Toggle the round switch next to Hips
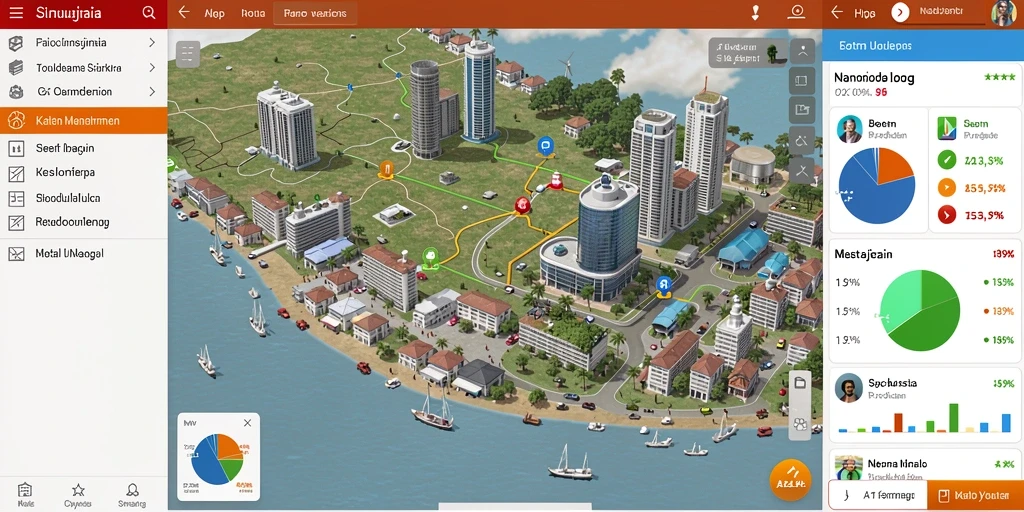Screen dimensions: 1024x512 coord(901,12)
